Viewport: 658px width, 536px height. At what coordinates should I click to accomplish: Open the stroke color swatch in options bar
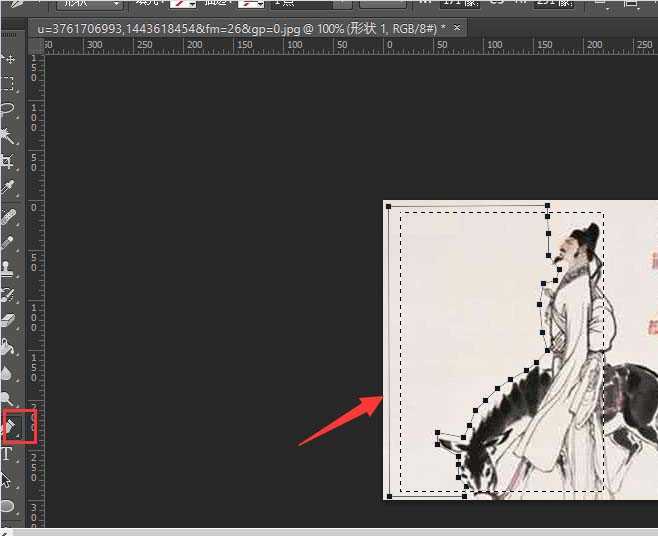243,4
